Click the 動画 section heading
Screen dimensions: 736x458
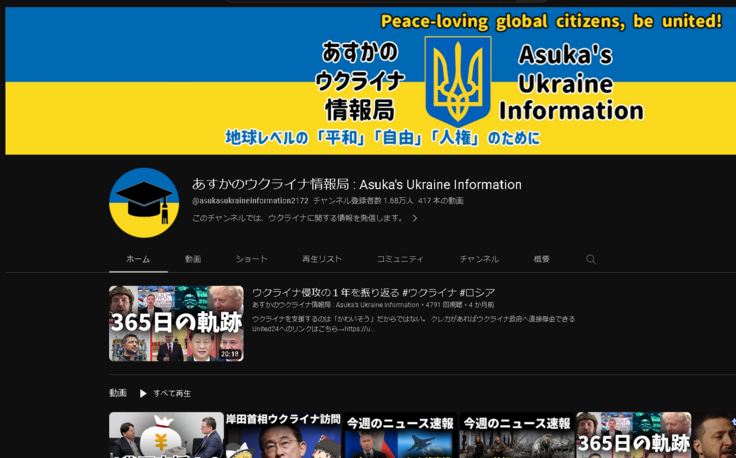pos(118,393)
